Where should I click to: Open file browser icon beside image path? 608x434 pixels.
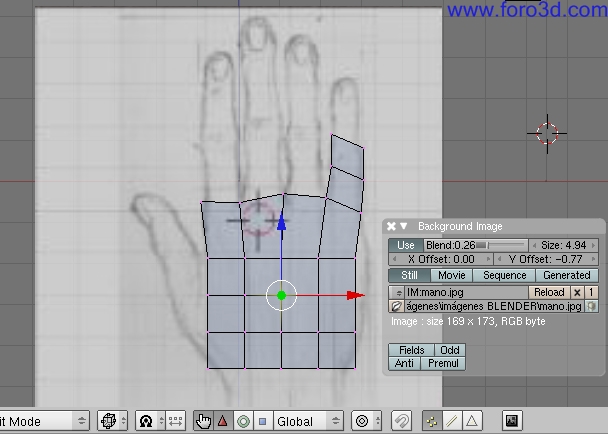pos(396,306)
